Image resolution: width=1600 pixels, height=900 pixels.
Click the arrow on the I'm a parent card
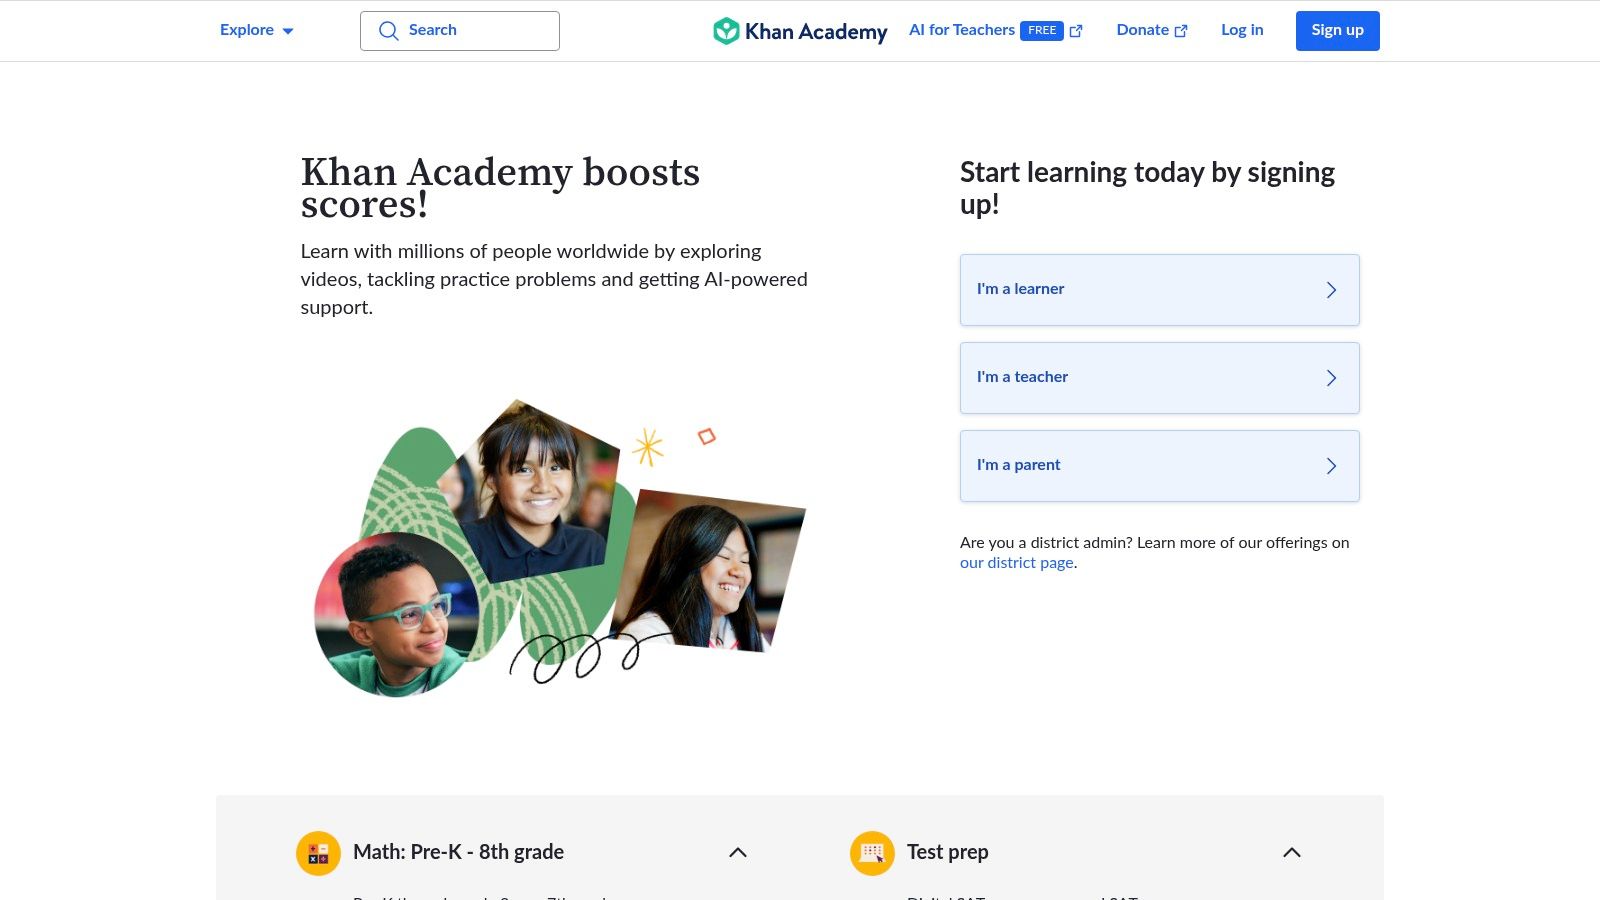1331,466
